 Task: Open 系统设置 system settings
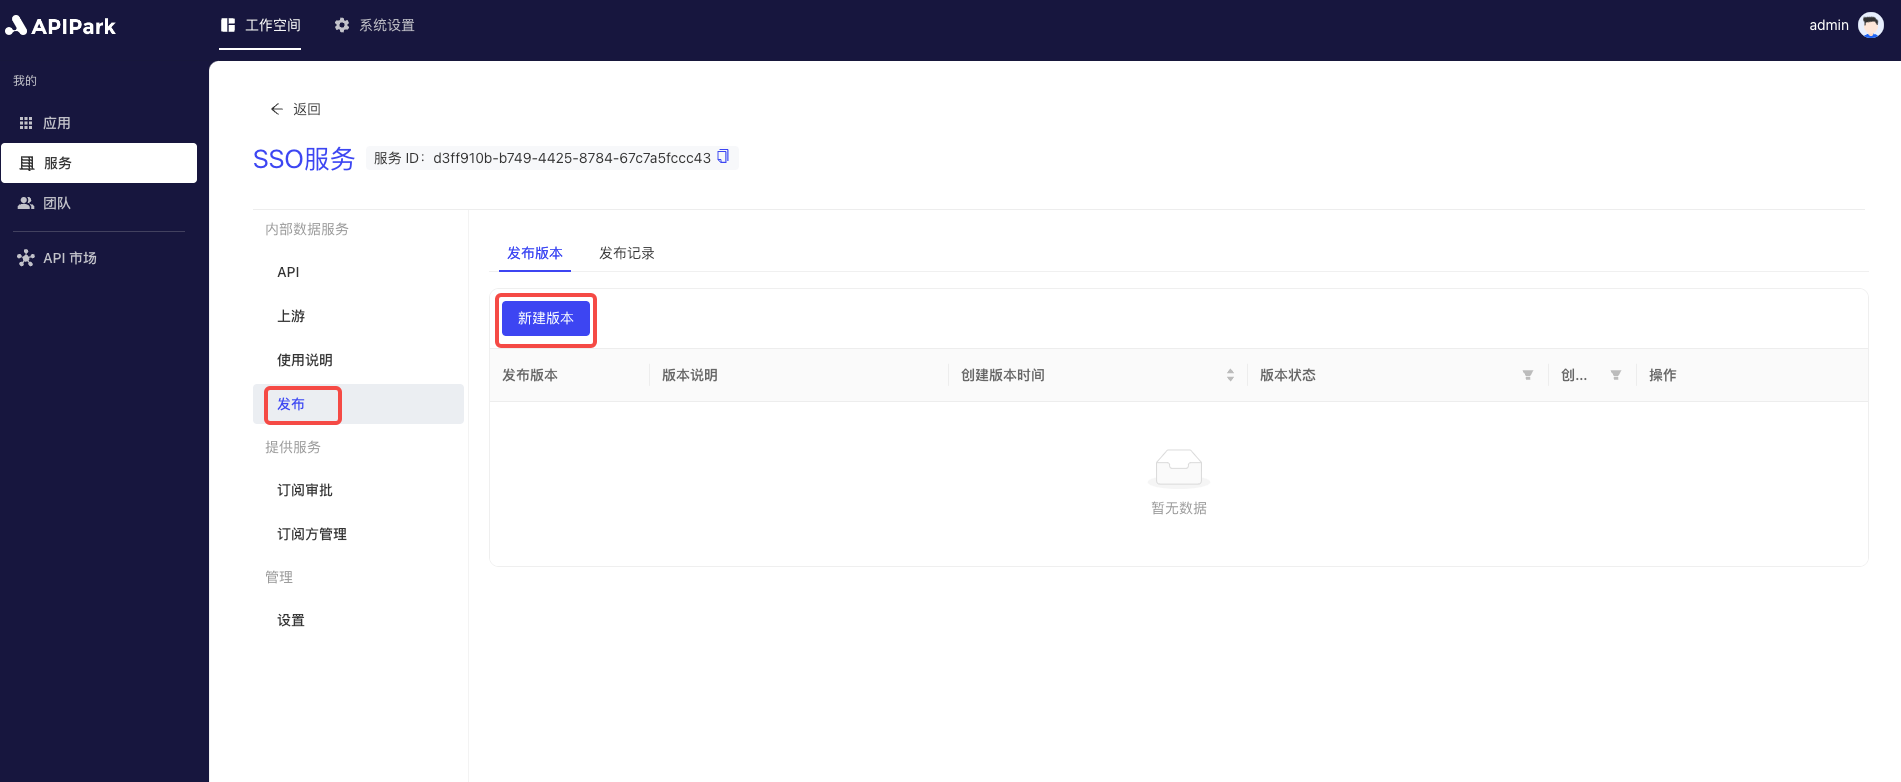pyautogui.click(x=375, y=25)
